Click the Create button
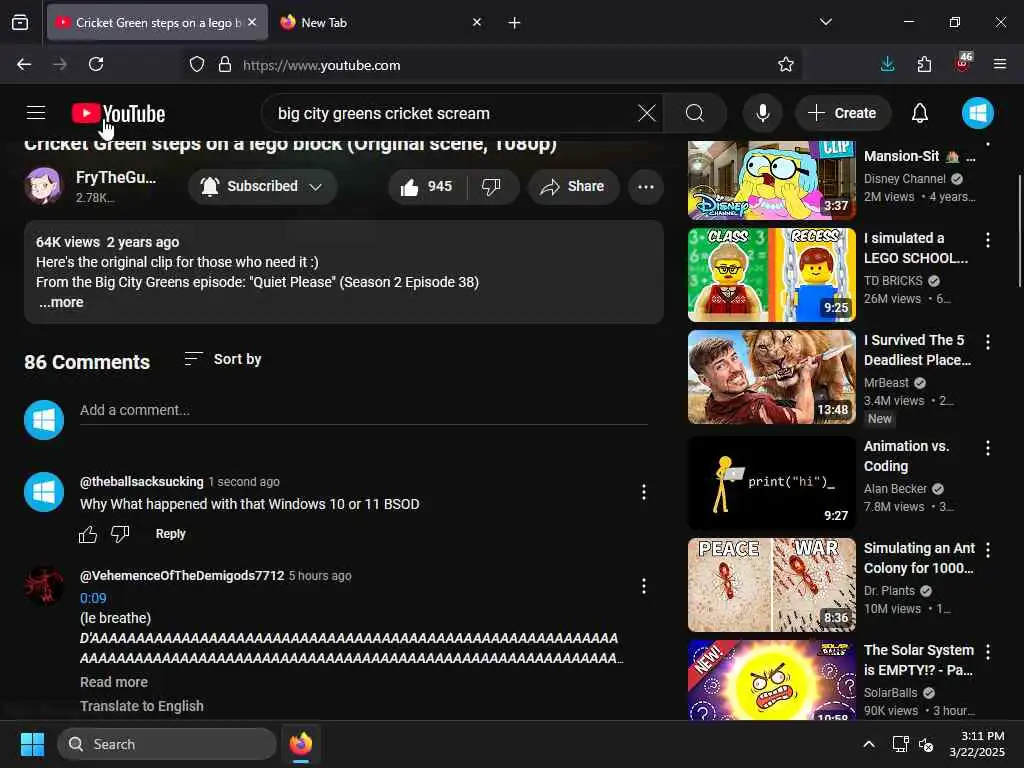1024x768 pixels. [x=842, y=113]
